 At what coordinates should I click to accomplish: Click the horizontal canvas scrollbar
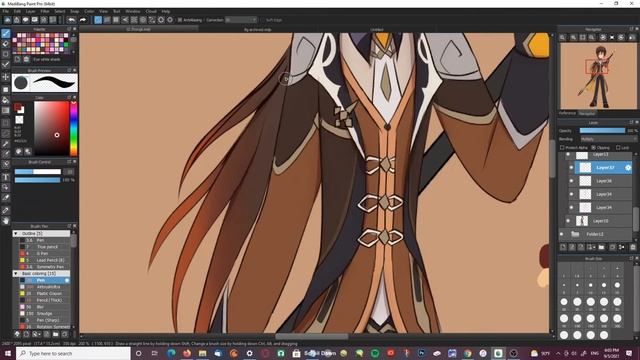(312, 336)
